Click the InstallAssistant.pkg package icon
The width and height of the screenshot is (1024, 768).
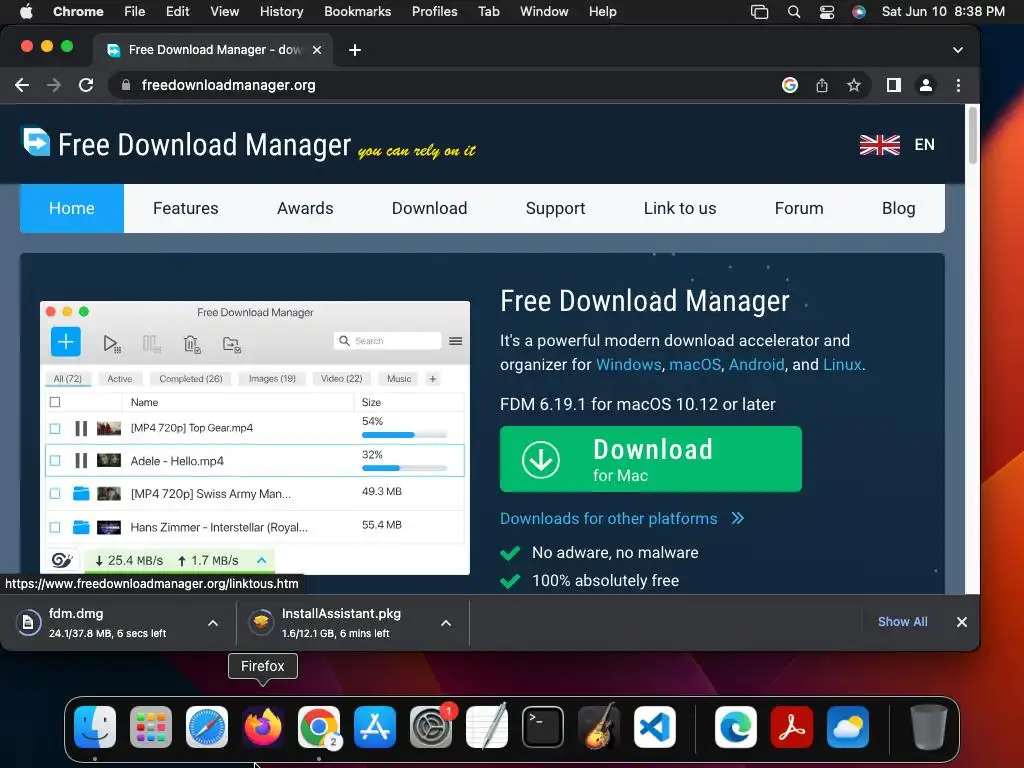(261, 622)
